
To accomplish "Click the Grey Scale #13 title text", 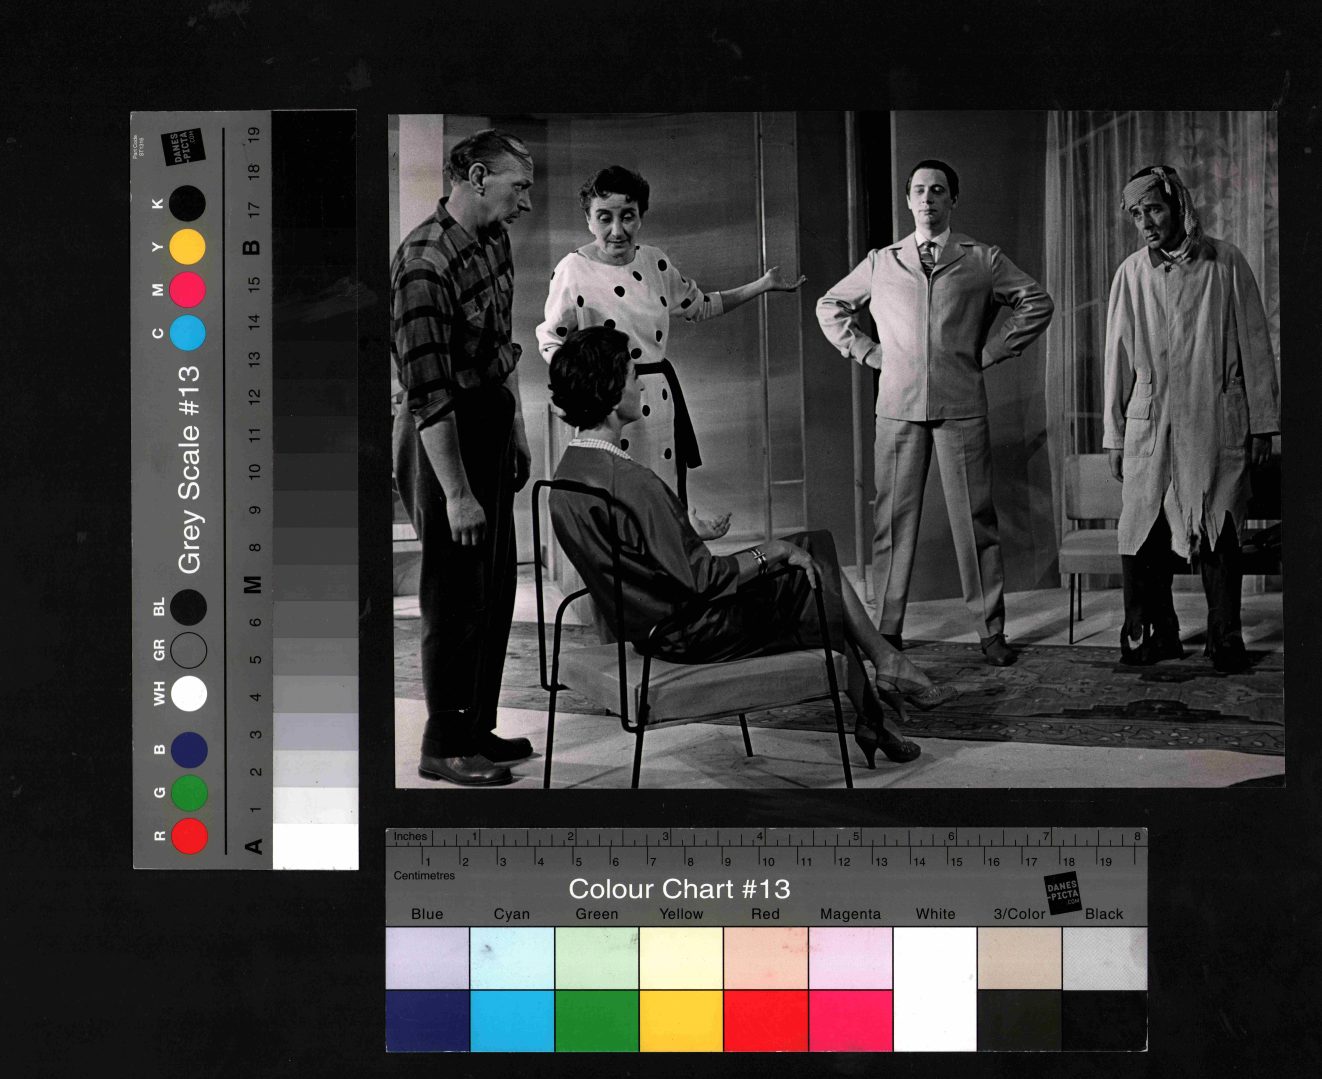I will pyautogui.click(x=189, y=470).
